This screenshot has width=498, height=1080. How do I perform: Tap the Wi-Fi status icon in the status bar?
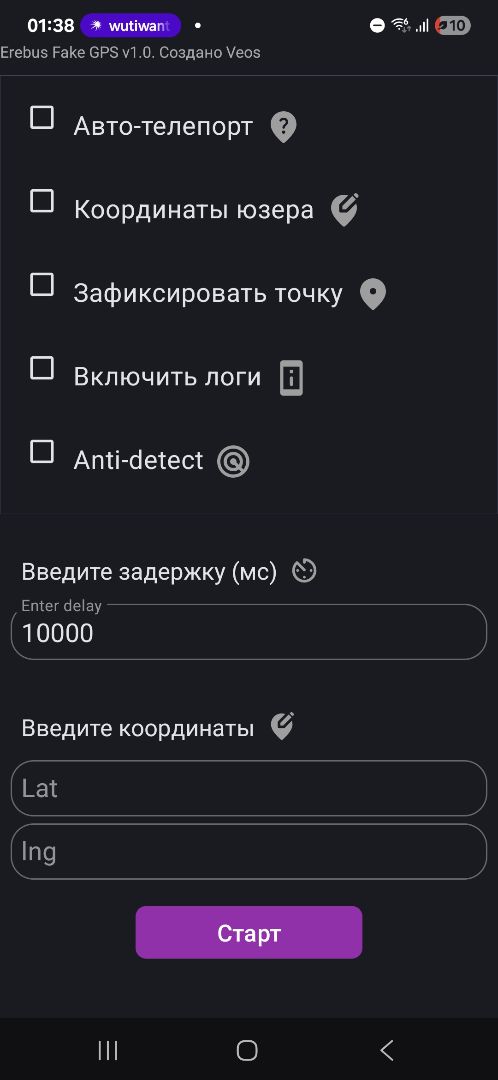tap(400, 26)
